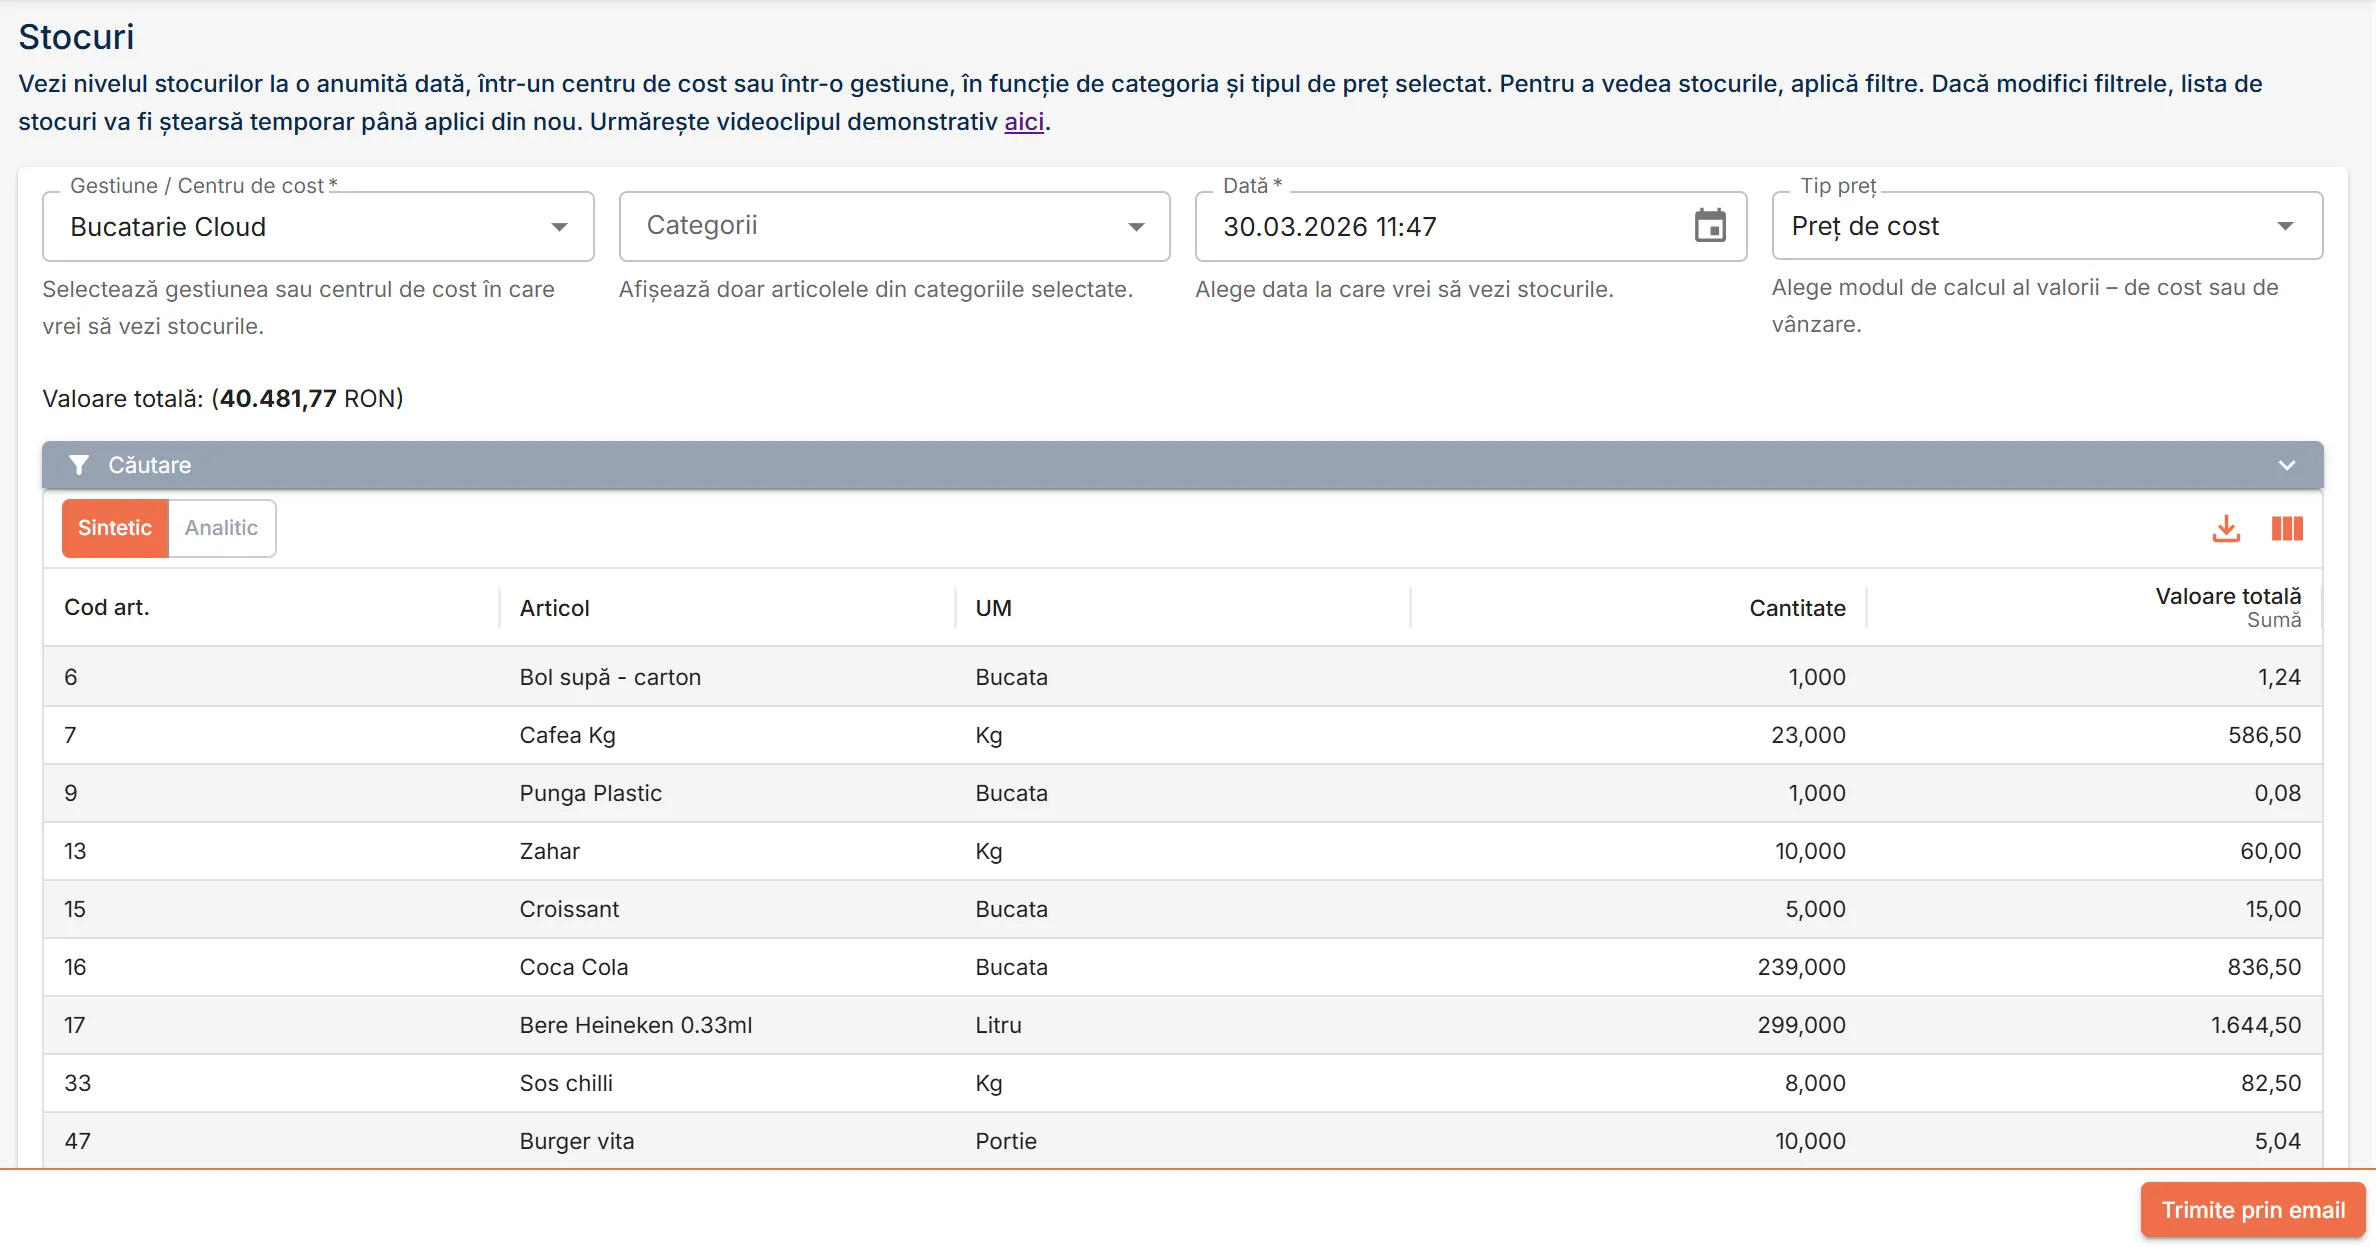Image resolution: width=2376 pixels, height=1247 pixels.
Task: Select the 'Punga Plastic' article
Action: click(590, 793)
